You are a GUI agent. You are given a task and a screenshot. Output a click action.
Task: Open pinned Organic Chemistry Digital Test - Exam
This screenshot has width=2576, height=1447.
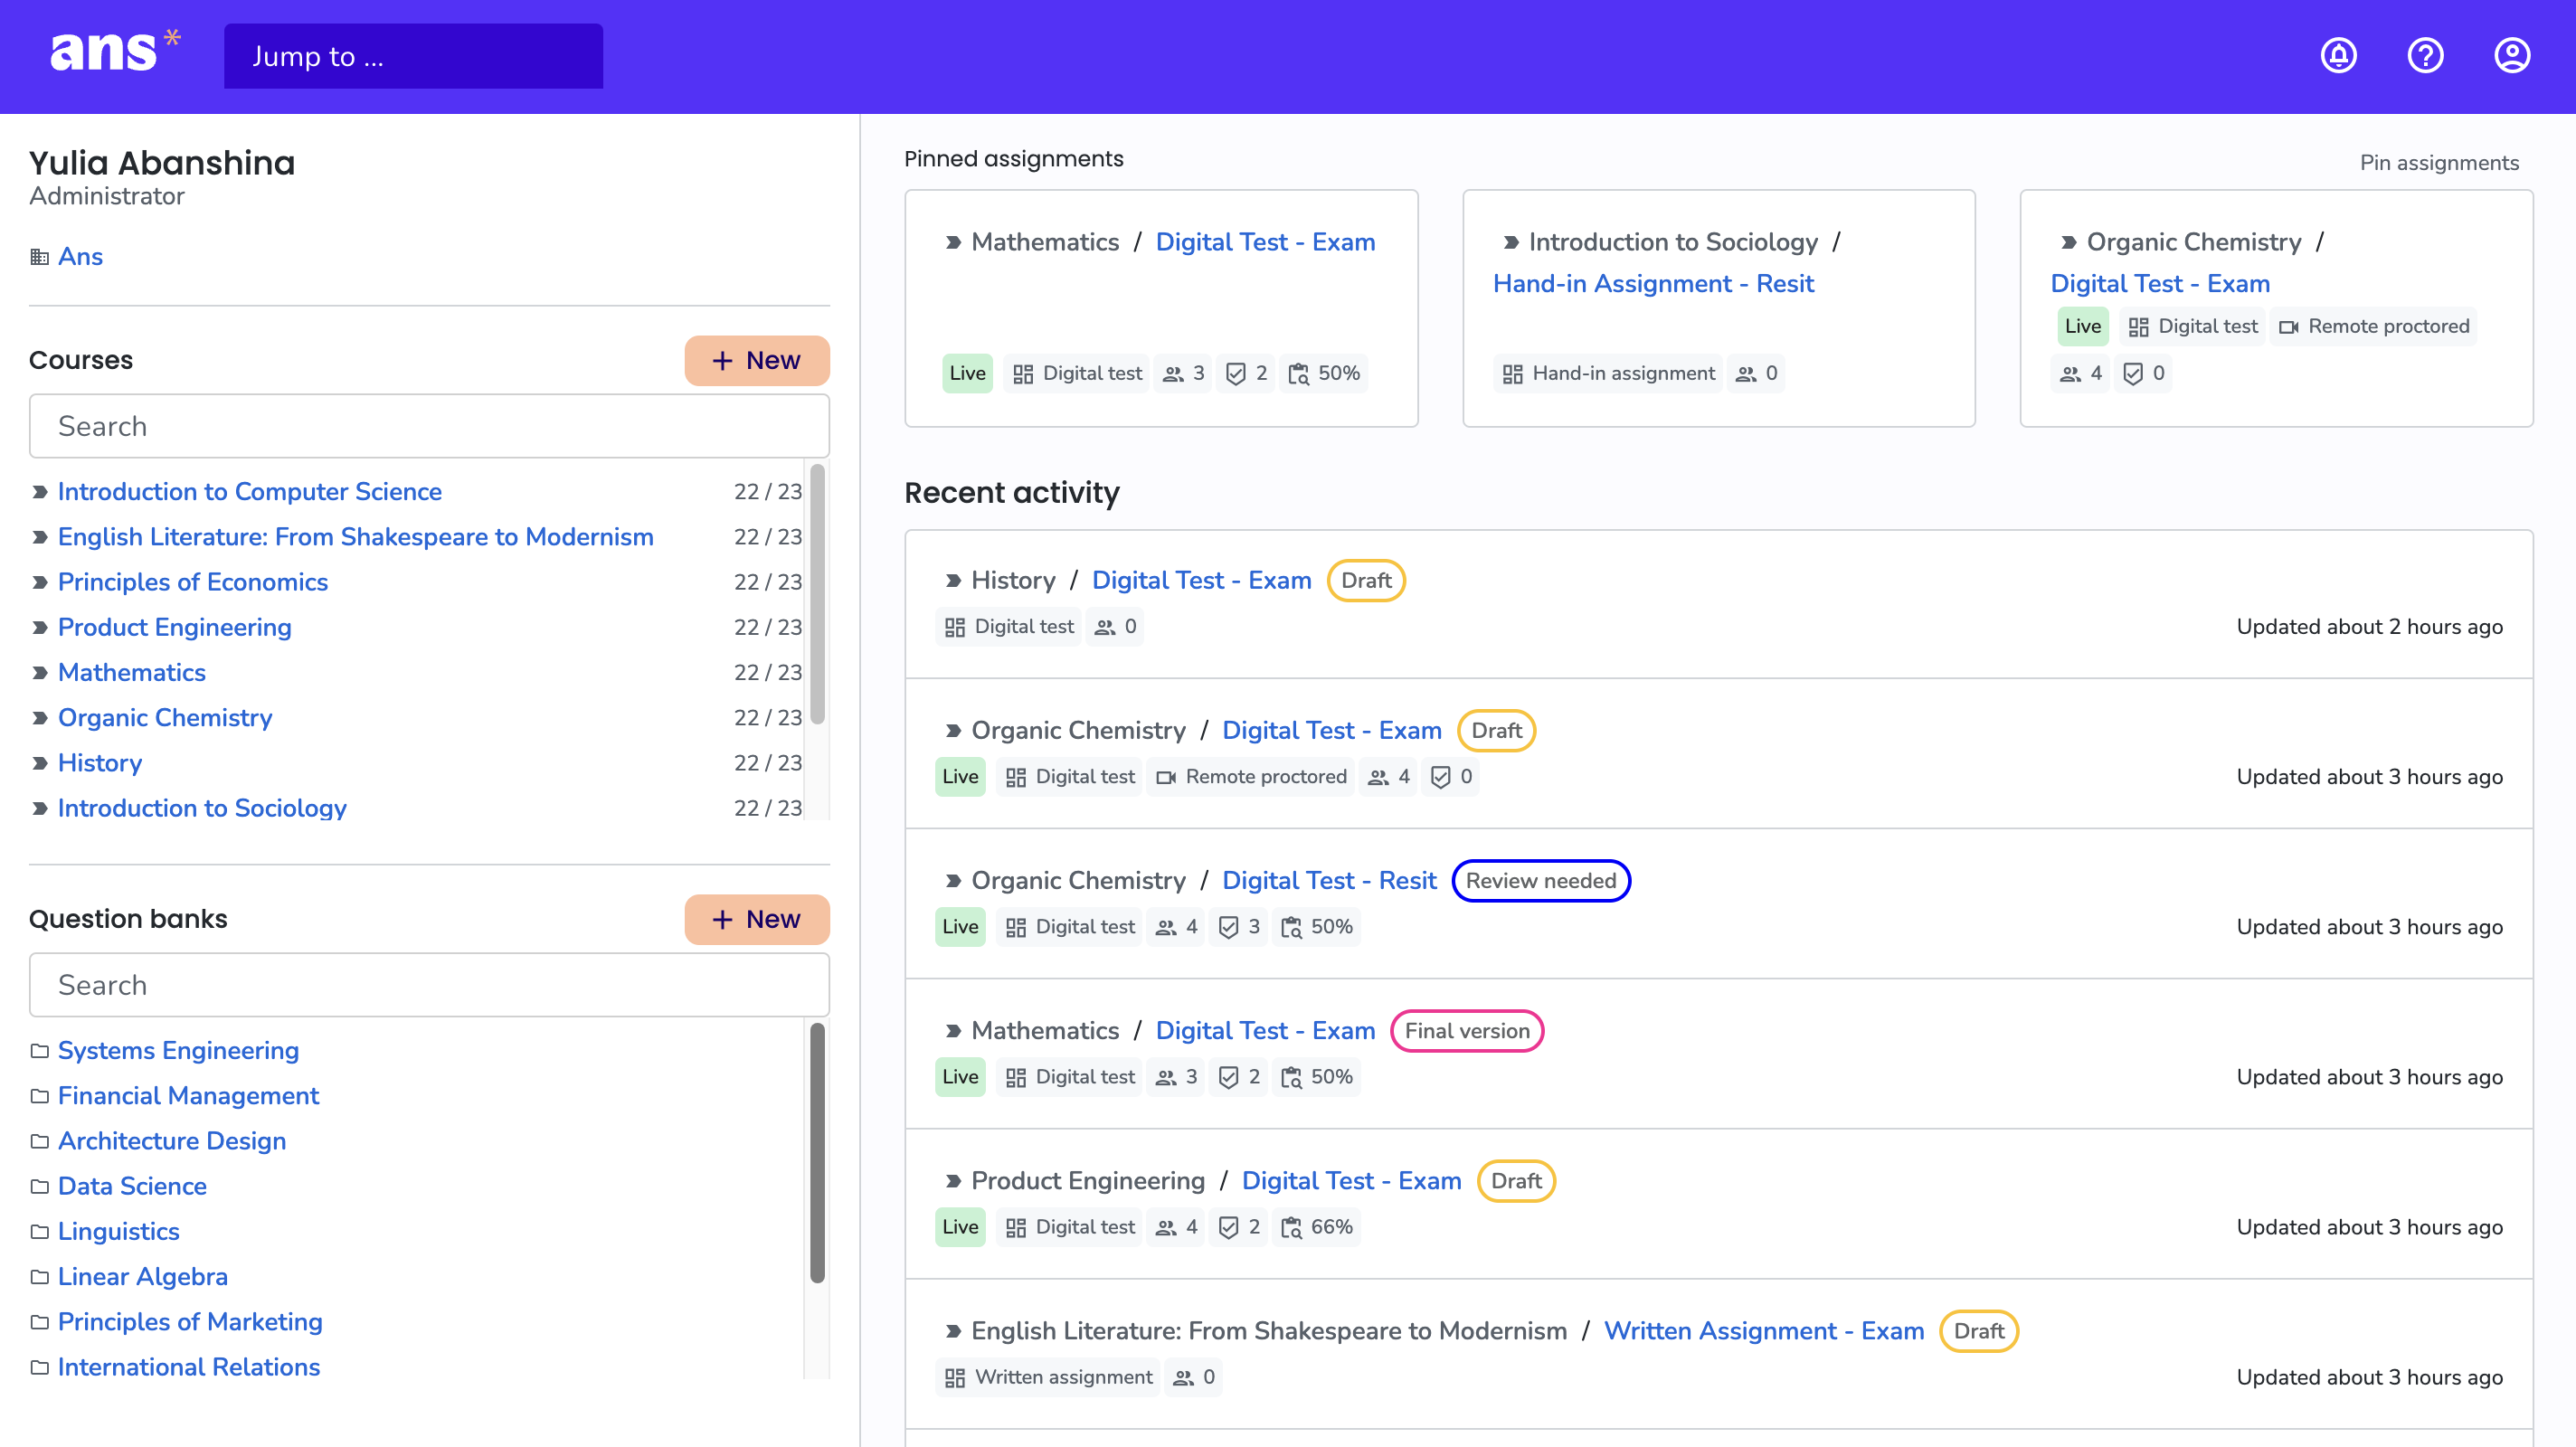[x=2160, y=284]
